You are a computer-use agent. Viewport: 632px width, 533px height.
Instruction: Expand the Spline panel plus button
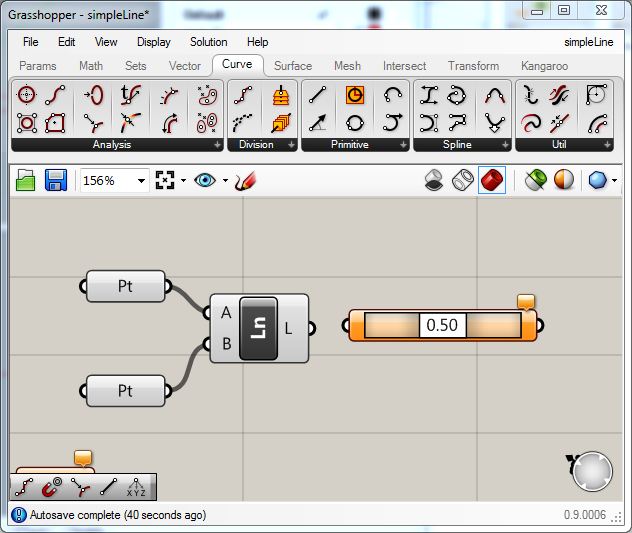pyautogui.click(x=505, y=144)
